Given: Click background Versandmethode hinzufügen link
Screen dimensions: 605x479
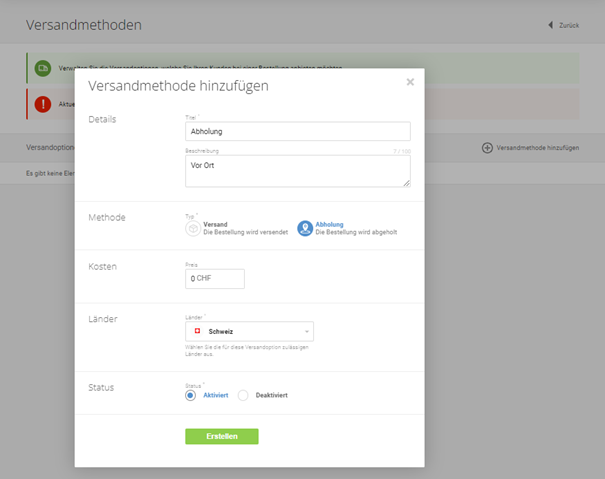Looking at the screenshot, I should point(537,147).
